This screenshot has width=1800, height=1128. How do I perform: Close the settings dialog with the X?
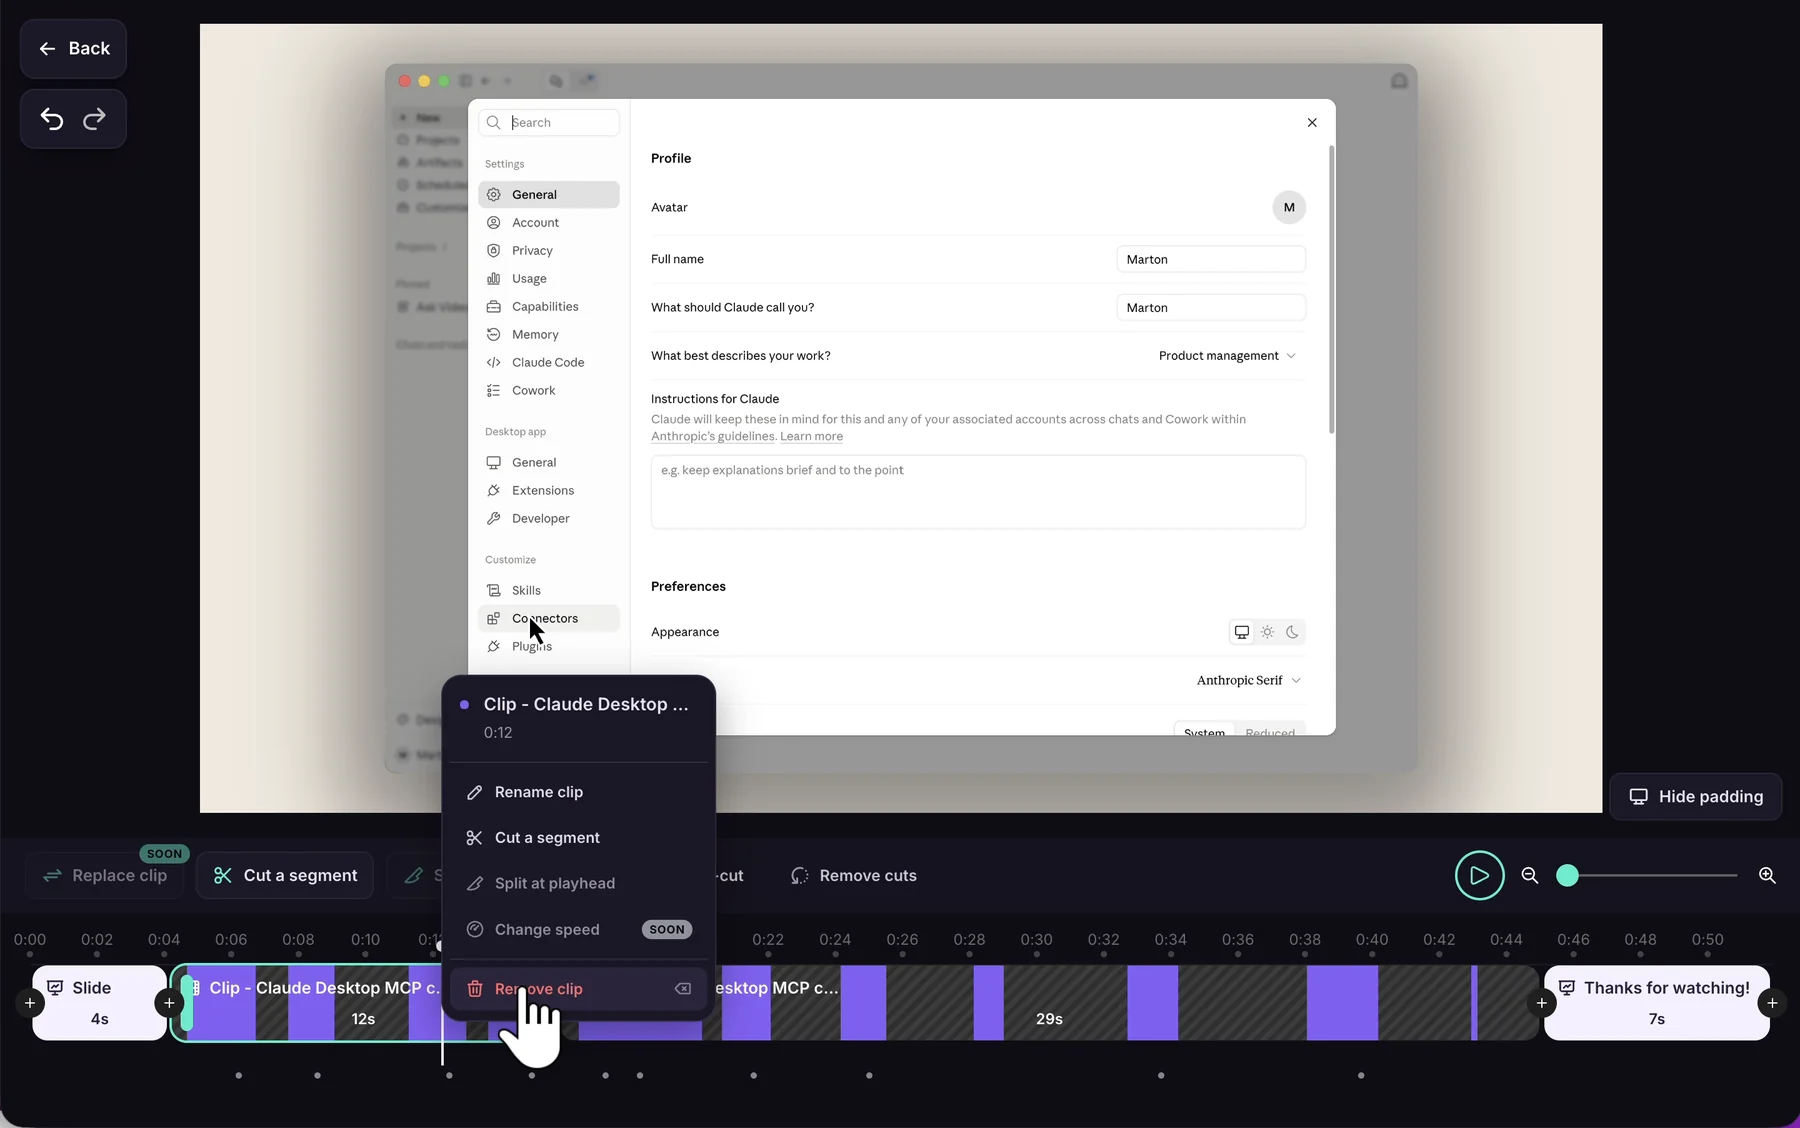coord(1312,122)
